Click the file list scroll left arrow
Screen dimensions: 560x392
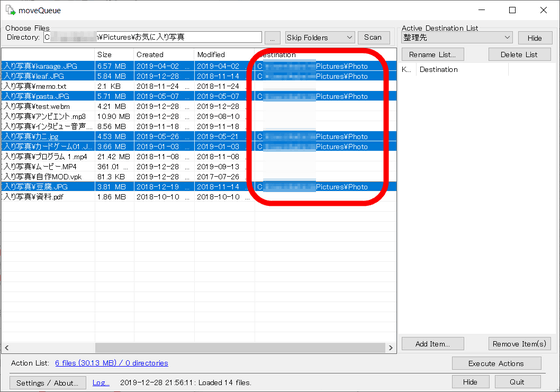pos(6,347)
